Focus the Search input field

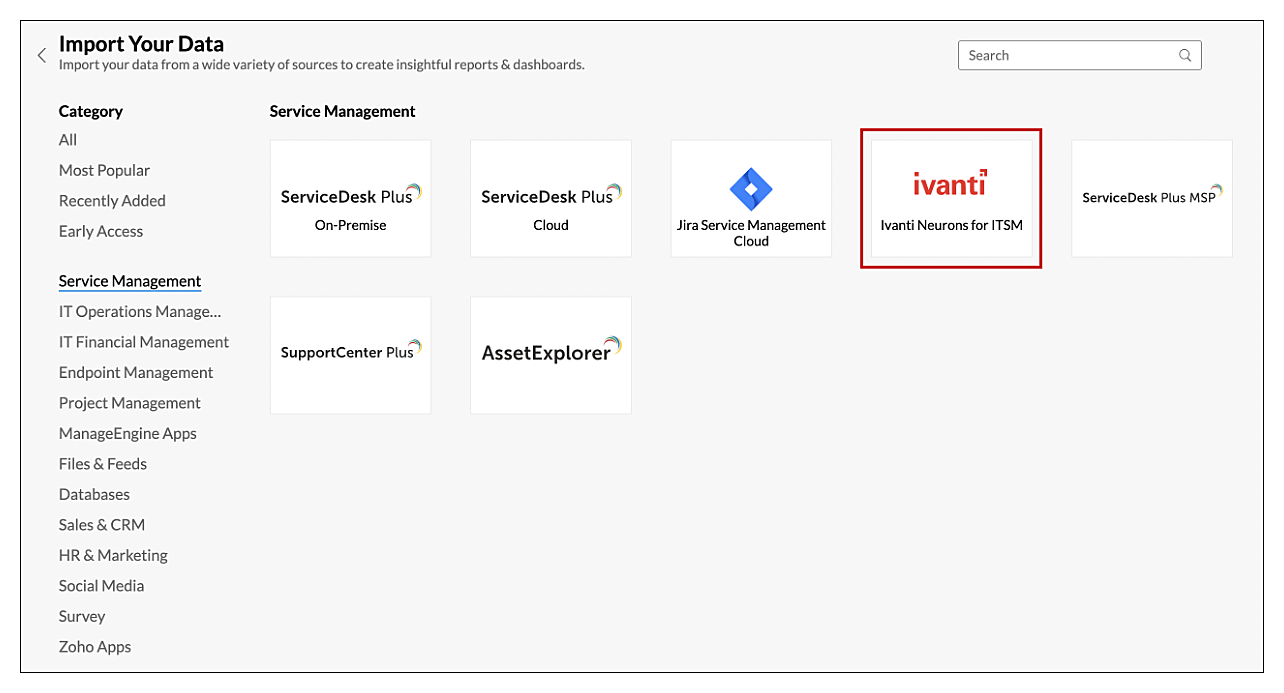(1079, 56)
